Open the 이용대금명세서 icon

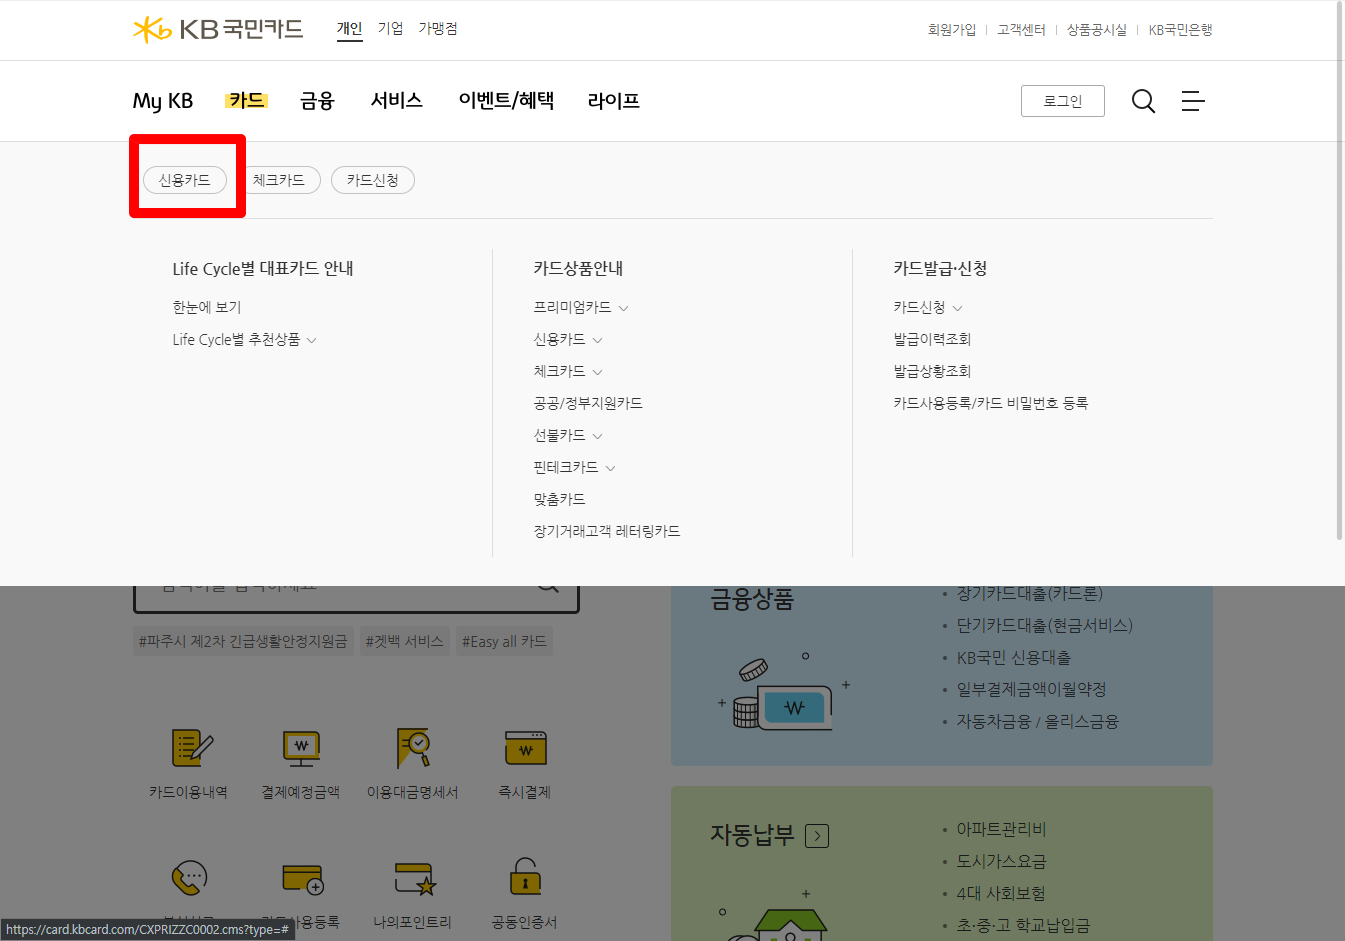tap(413, 748)
